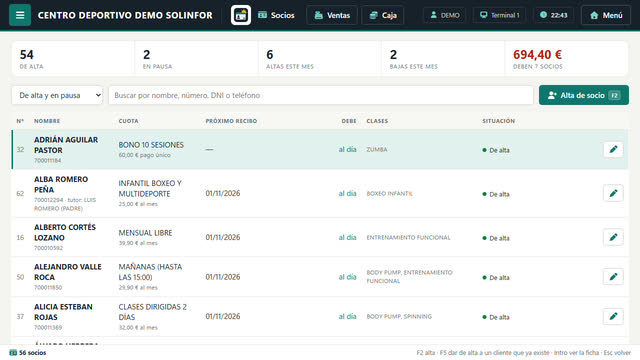Open the Caja section
This screenshot has width=640, height=360.
point(383,15)
